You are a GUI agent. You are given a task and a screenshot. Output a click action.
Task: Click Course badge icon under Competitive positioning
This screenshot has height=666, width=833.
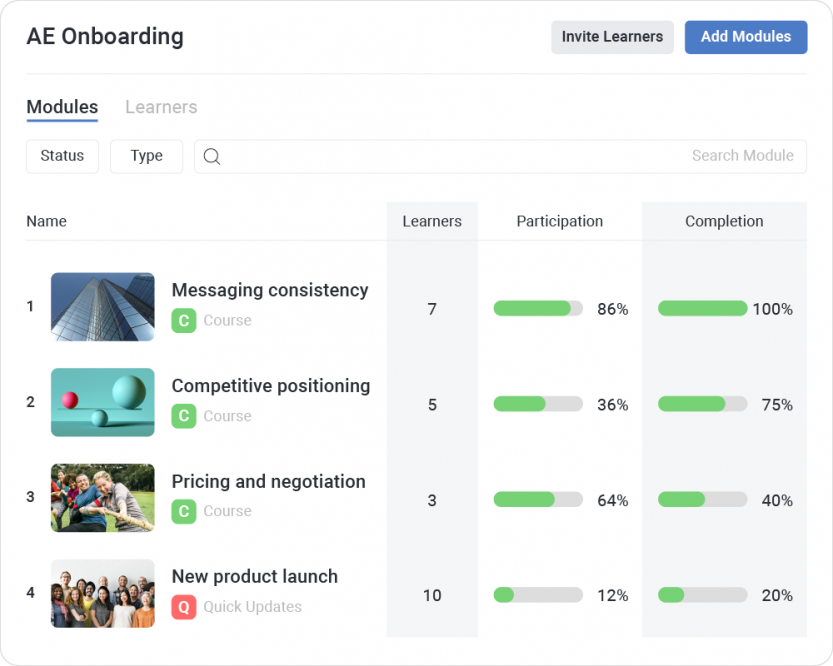tap(183, 416)
